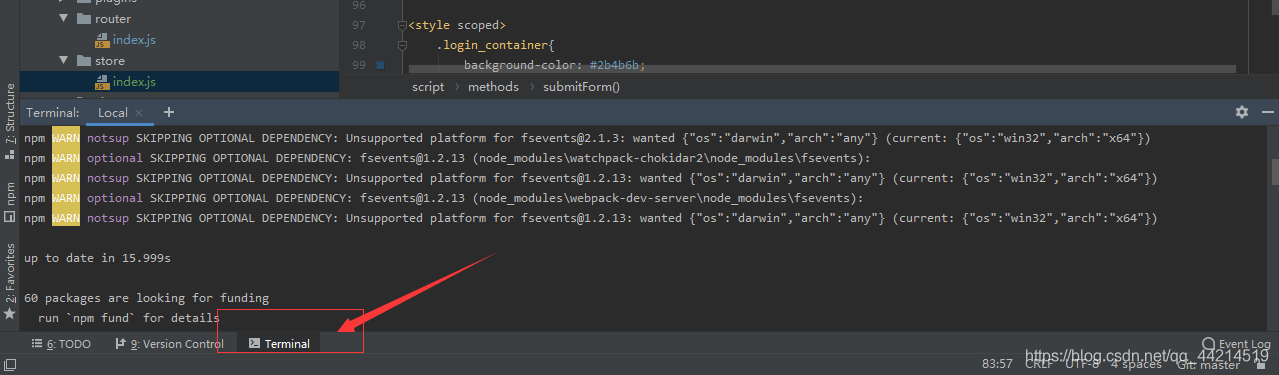Hide the terminal panel with minimize icon
This screenshot has height=375, width=1279.
[x=1267, y=112]
